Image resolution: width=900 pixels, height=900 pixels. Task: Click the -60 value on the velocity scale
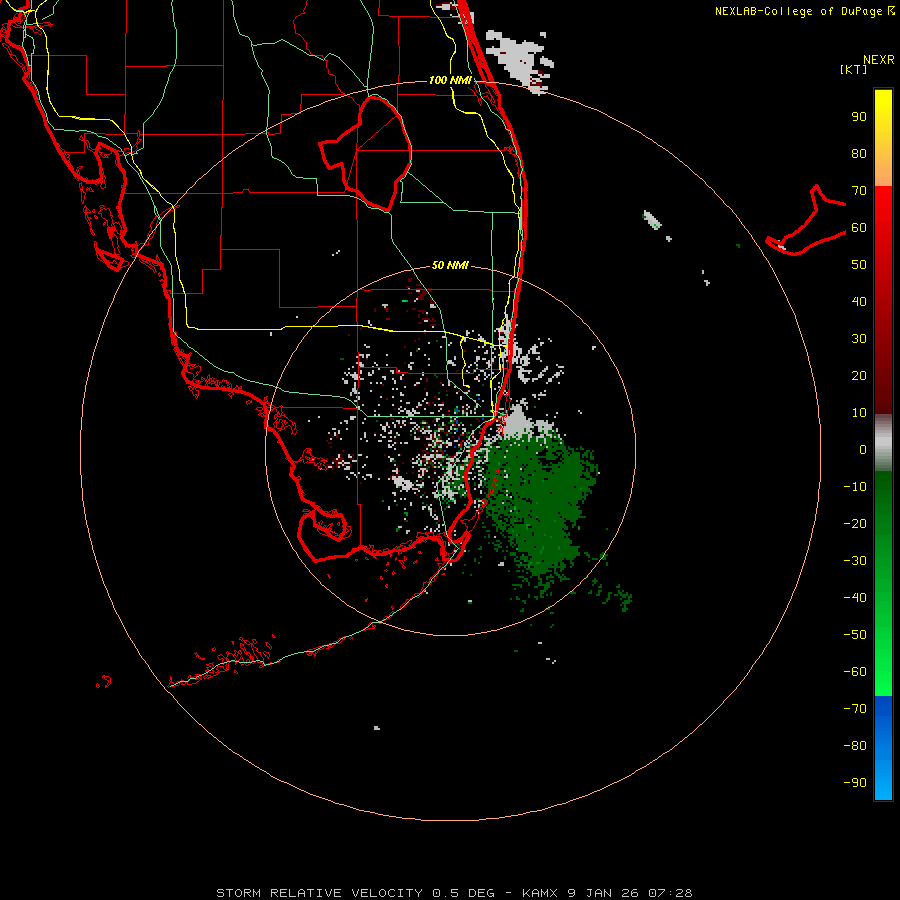855,672
